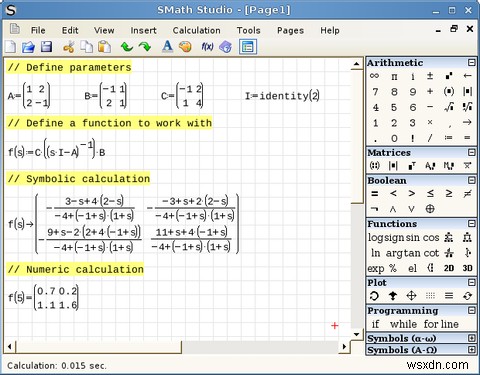This screenshot has width=480, height=375.
Task: Open the Edit menu
Action: coord(70,30)
